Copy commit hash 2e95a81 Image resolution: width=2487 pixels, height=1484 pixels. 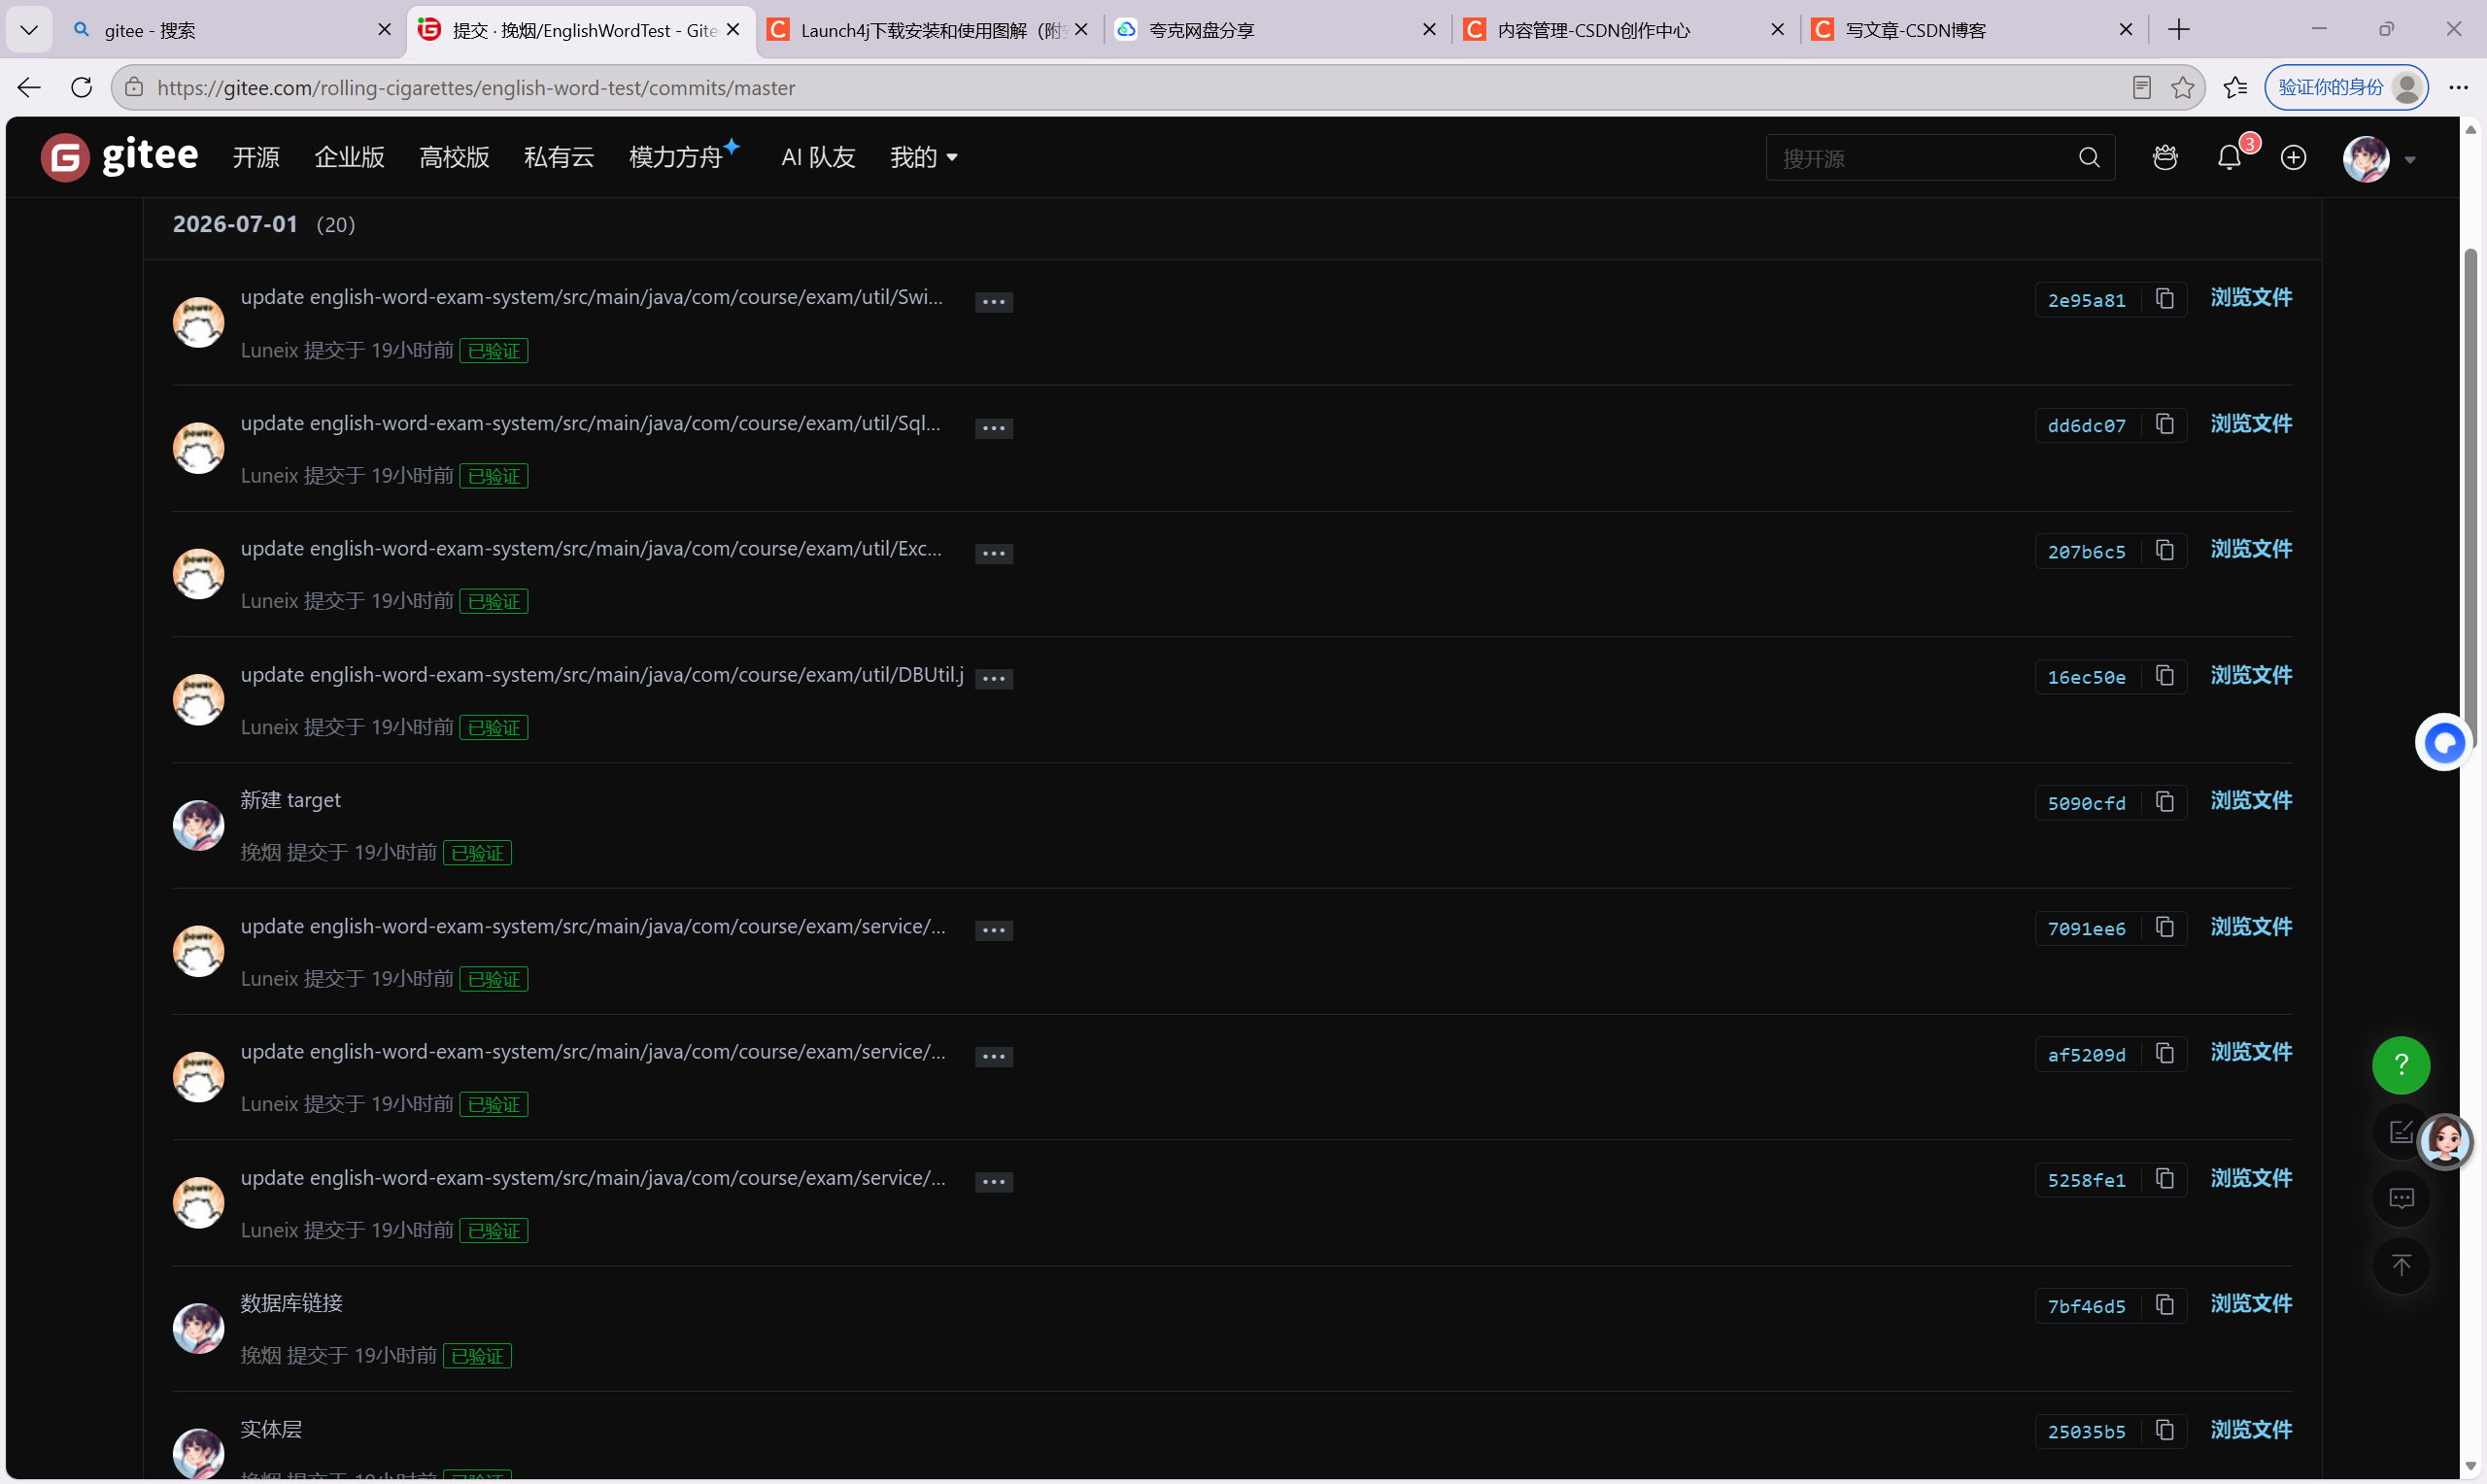[x=2165, y=299]
